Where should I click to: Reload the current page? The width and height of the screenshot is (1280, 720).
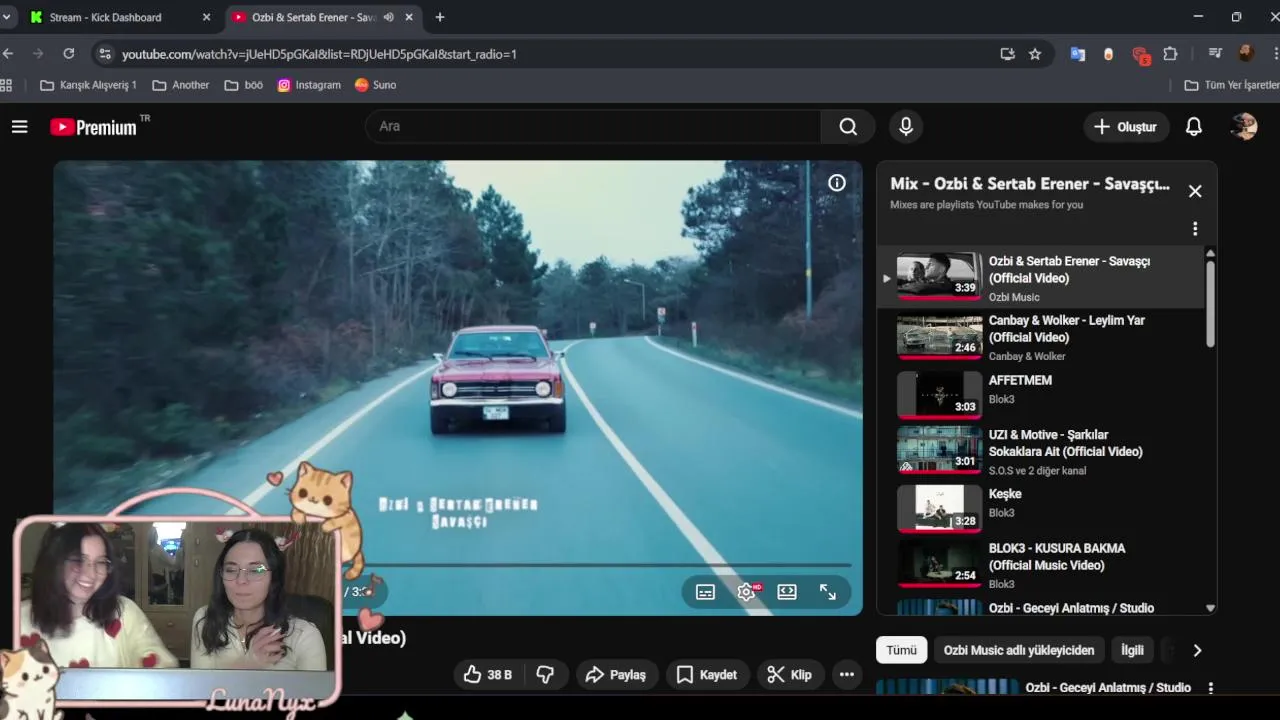pos(68,54)
